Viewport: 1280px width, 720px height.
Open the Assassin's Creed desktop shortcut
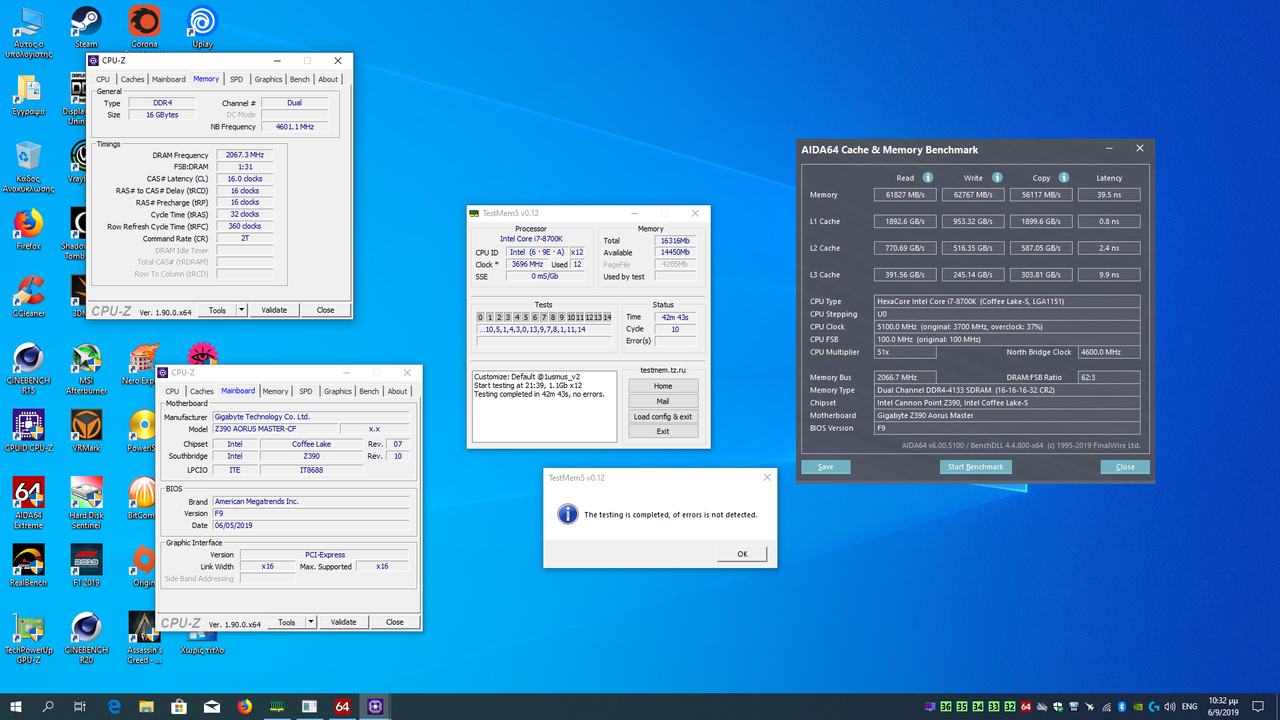coord(144,637)
